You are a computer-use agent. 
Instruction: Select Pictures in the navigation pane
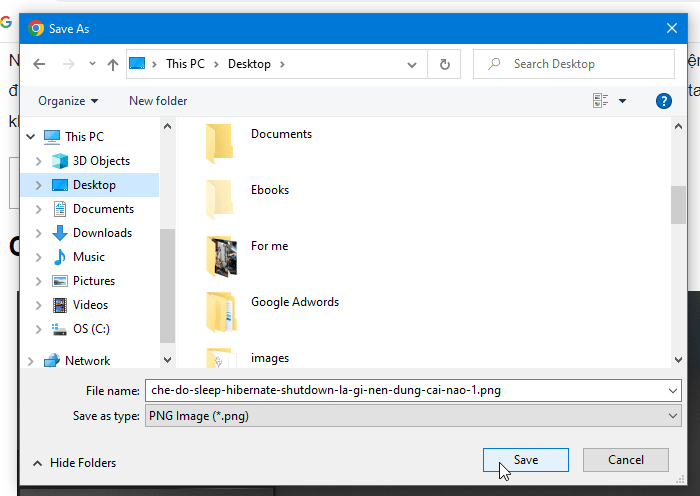(x=94, y=281)
